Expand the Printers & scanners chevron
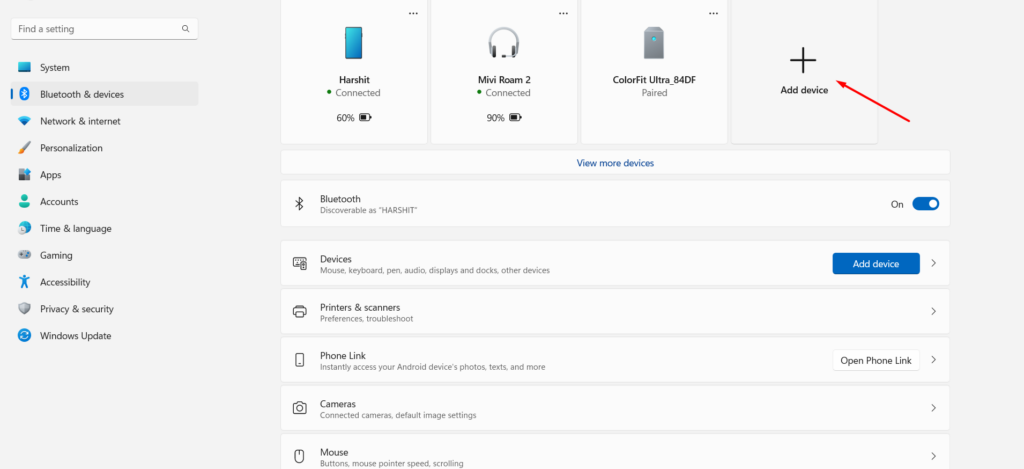The height and width of the screenshot is (469, 1024). tap(933, 312)
